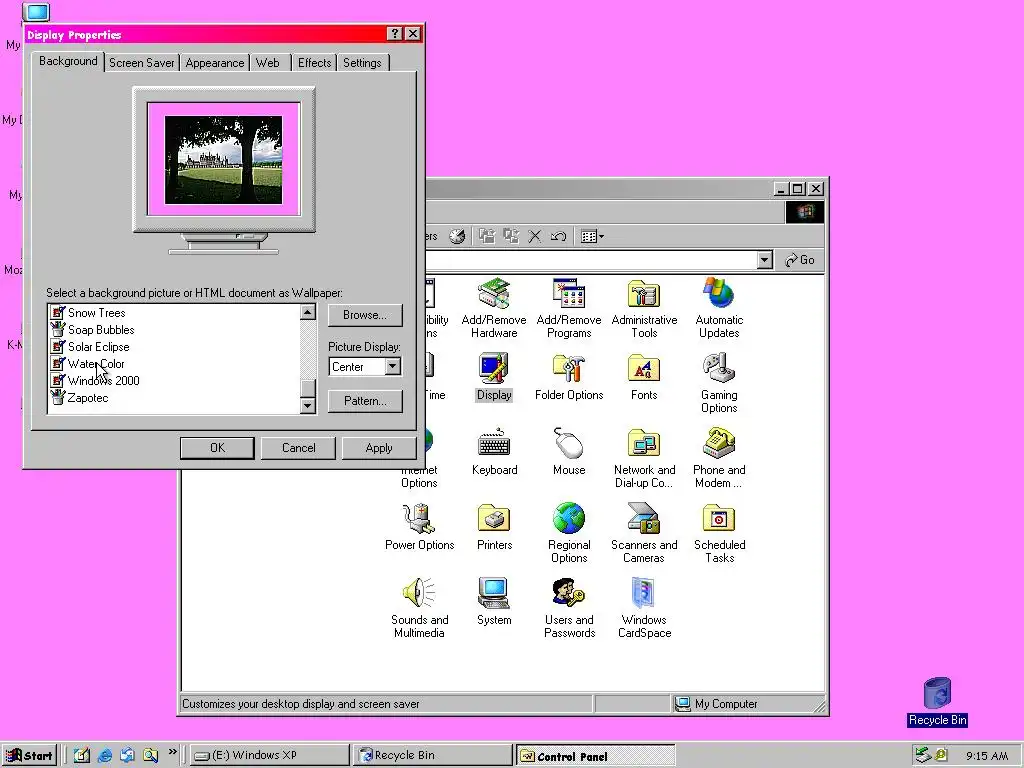Open the Start menu
The width and height of the screenshot is (1024, 768).
tap(30, 756)
